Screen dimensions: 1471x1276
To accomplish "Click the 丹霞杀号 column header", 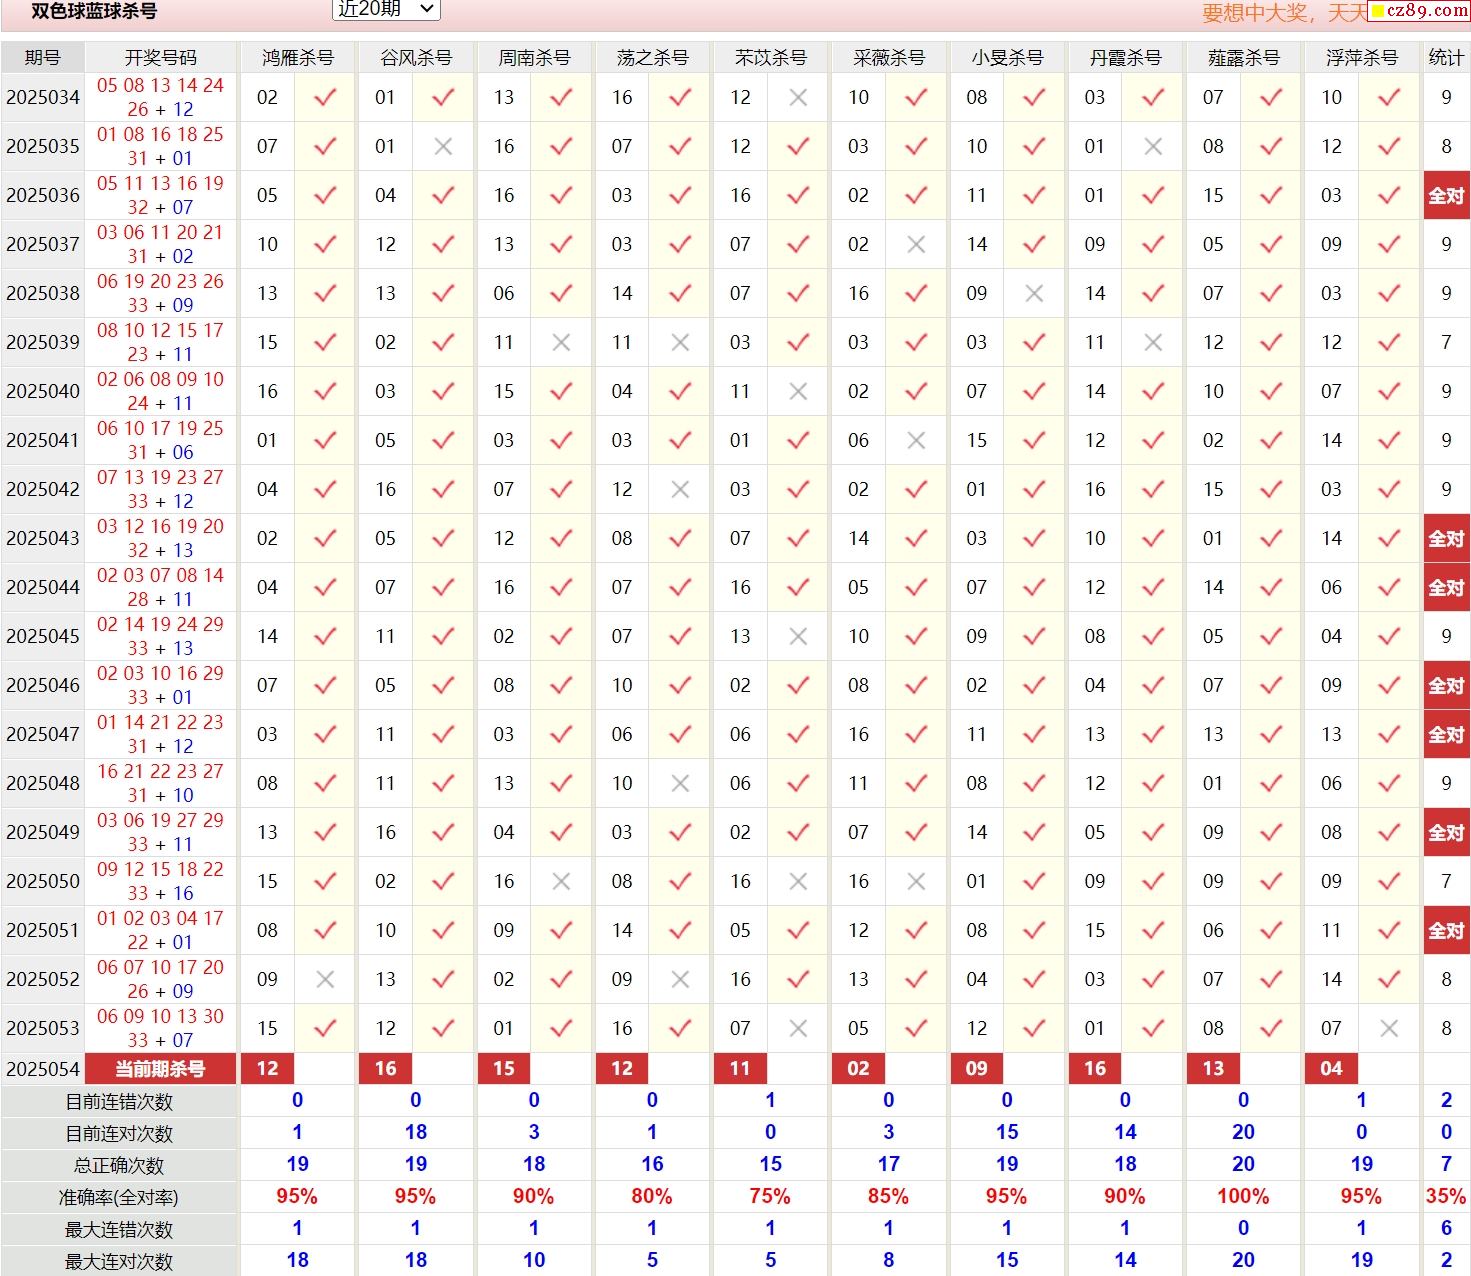I will pos(1125,57).
